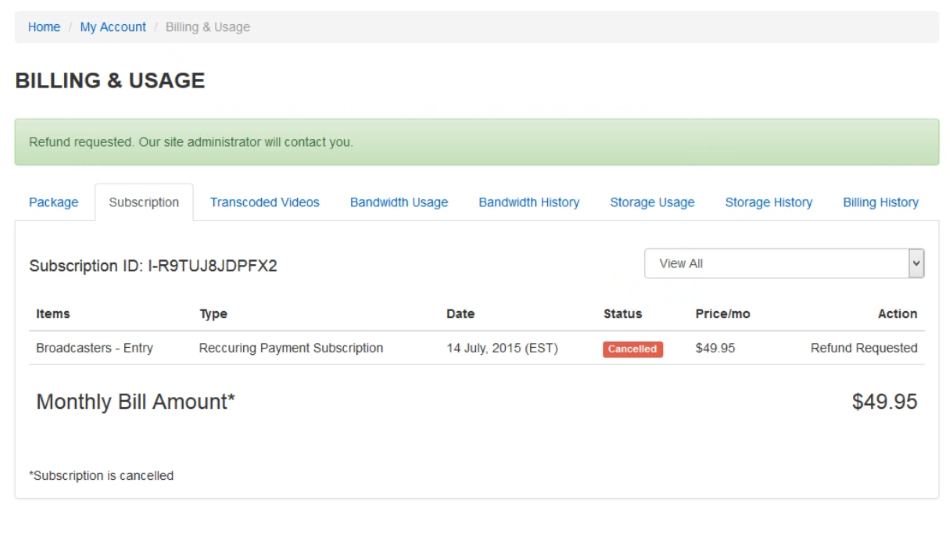Image resolution: width=950 pixels, height=534 pixels.
Task: Open the Bandwidth History tab
Action: [x=529, y=202]
